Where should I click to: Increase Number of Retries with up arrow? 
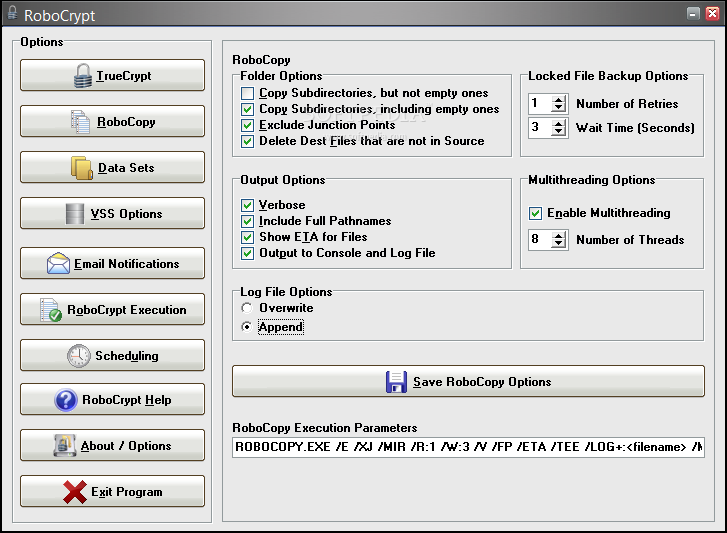point(559,100)
